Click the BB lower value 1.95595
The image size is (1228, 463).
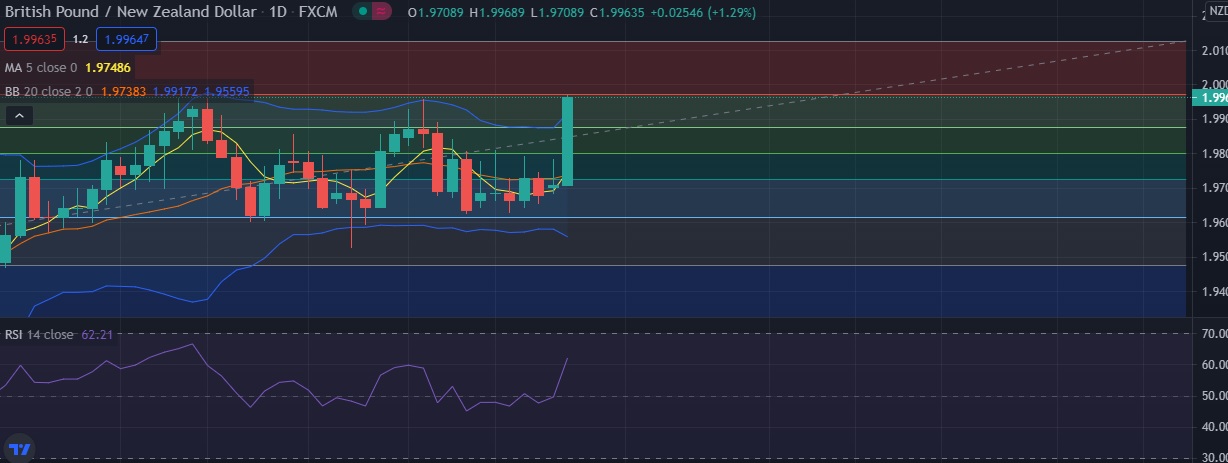pyautogui.click(x=226, y=91)
